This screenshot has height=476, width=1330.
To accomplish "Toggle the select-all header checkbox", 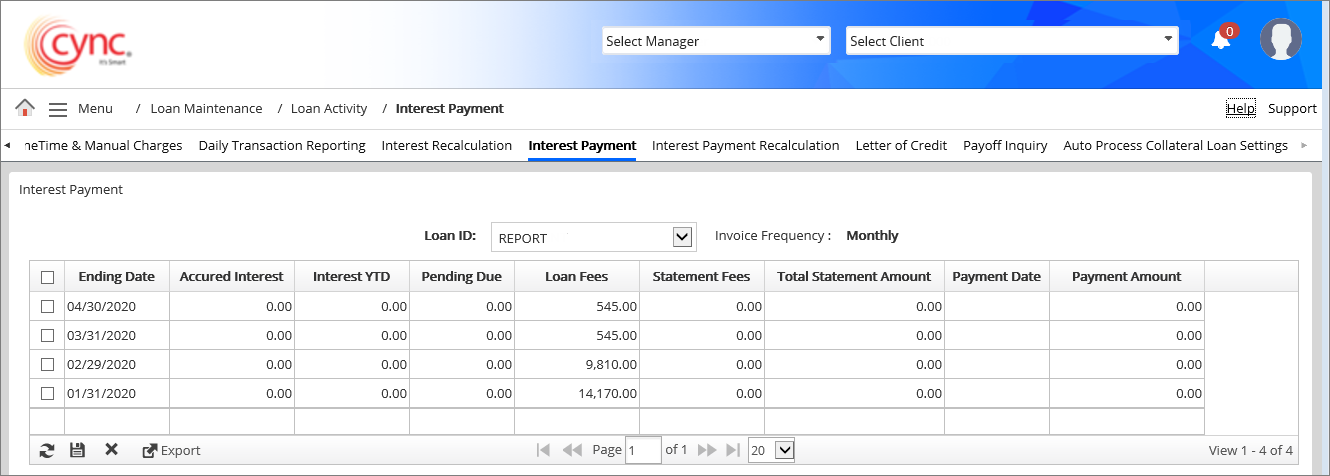I will coord(47,277).
